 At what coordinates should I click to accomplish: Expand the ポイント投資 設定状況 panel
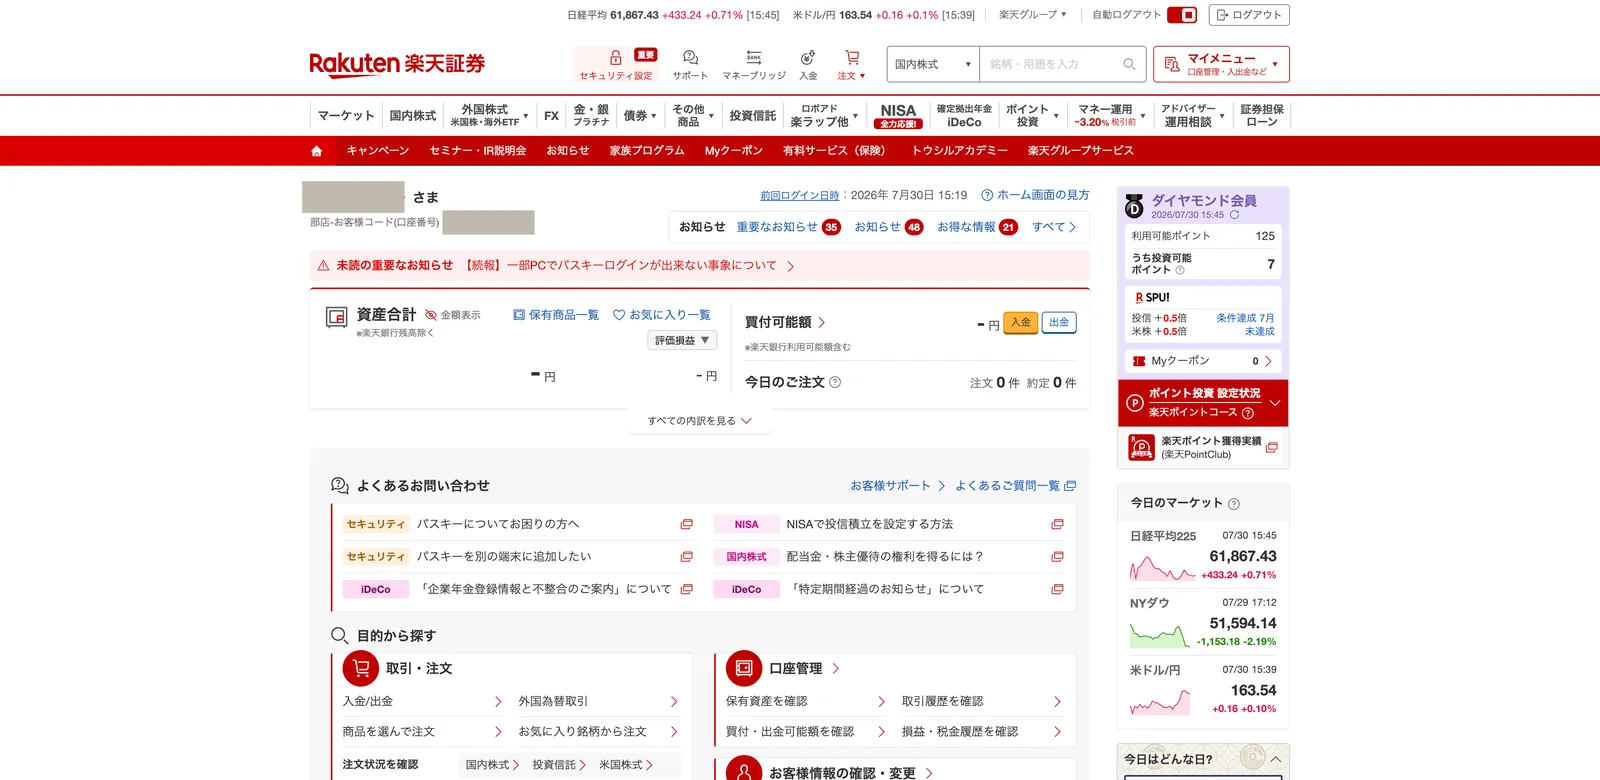1203,403
